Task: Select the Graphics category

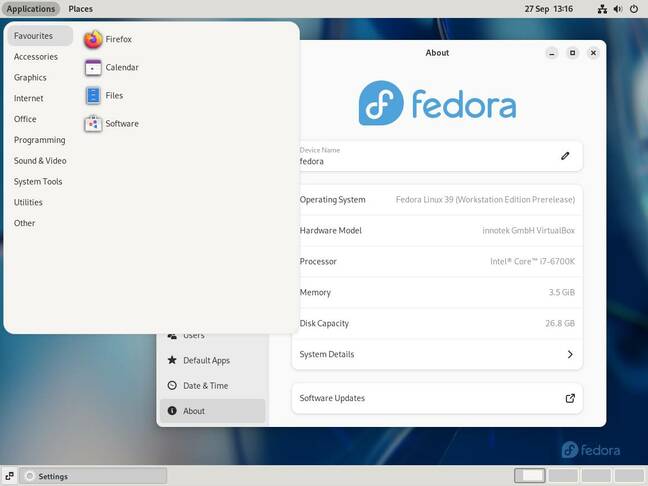Action: point(40,78)
